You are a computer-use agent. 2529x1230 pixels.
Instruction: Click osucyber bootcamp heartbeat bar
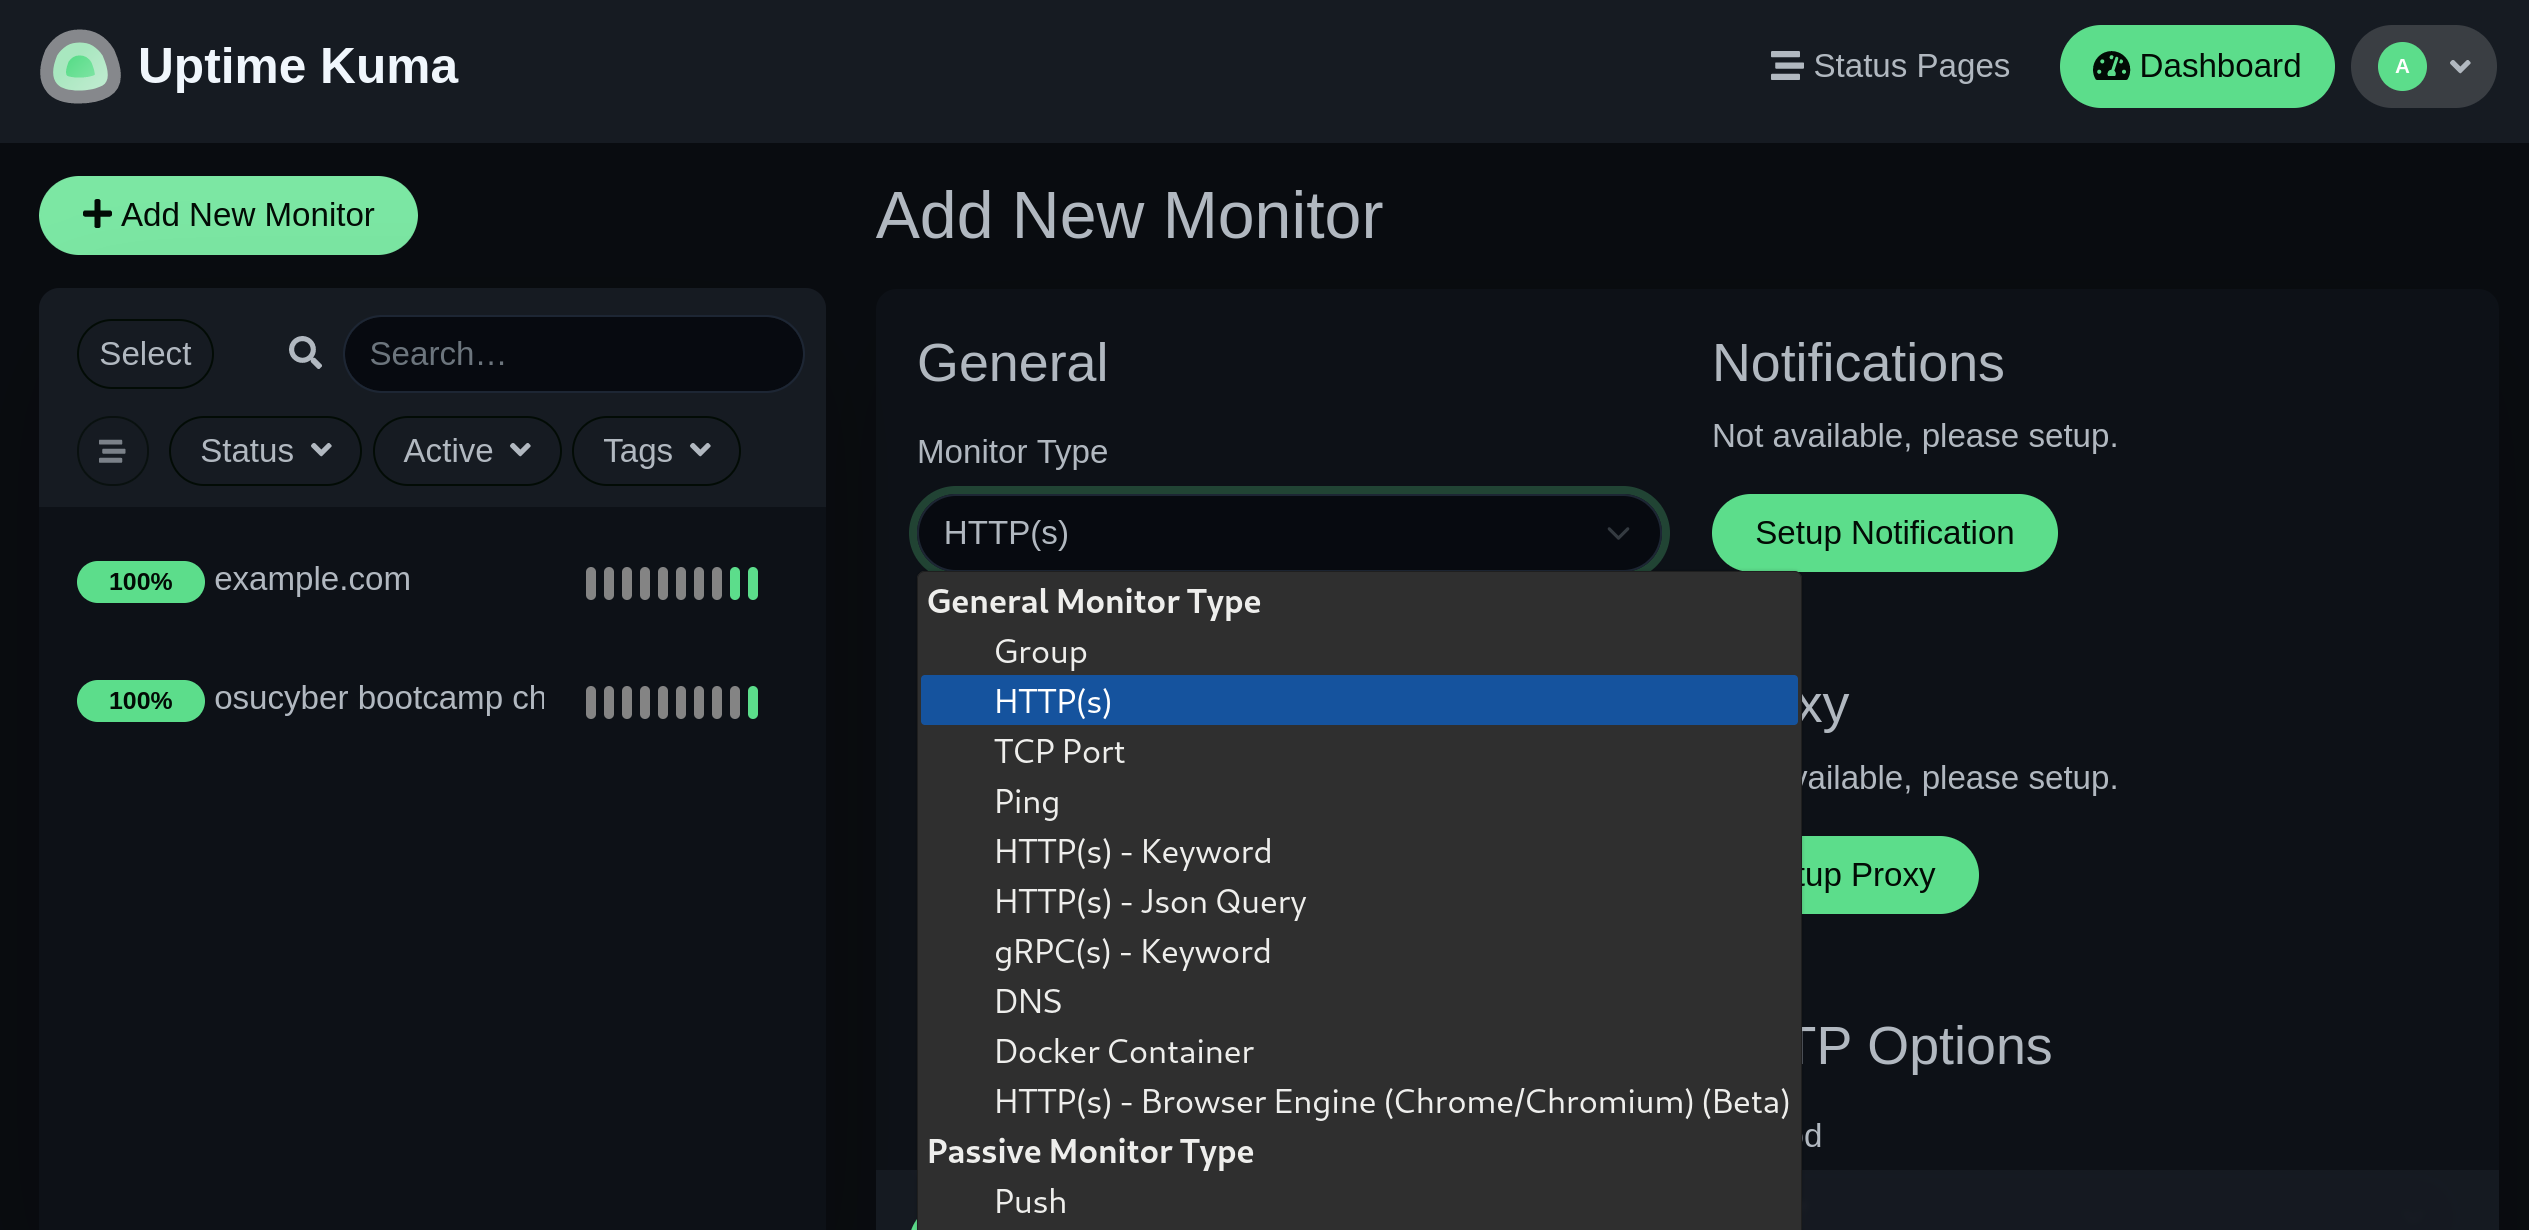(672, 702)
